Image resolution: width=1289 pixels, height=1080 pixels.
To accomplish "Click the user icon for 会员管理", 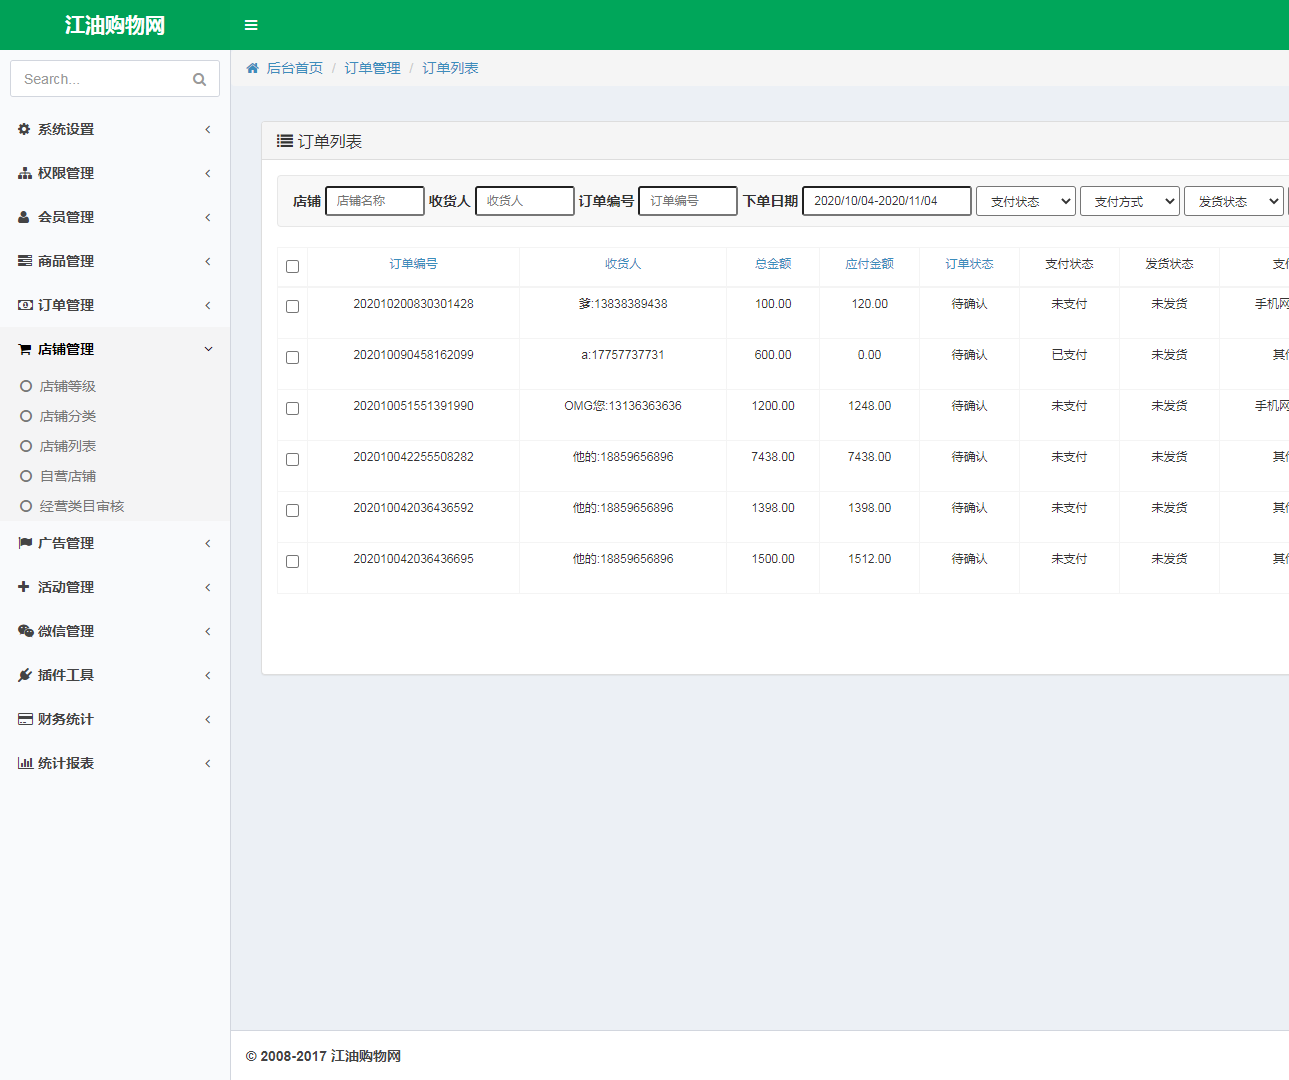I will pyautogui.click(x=25, y=217).
